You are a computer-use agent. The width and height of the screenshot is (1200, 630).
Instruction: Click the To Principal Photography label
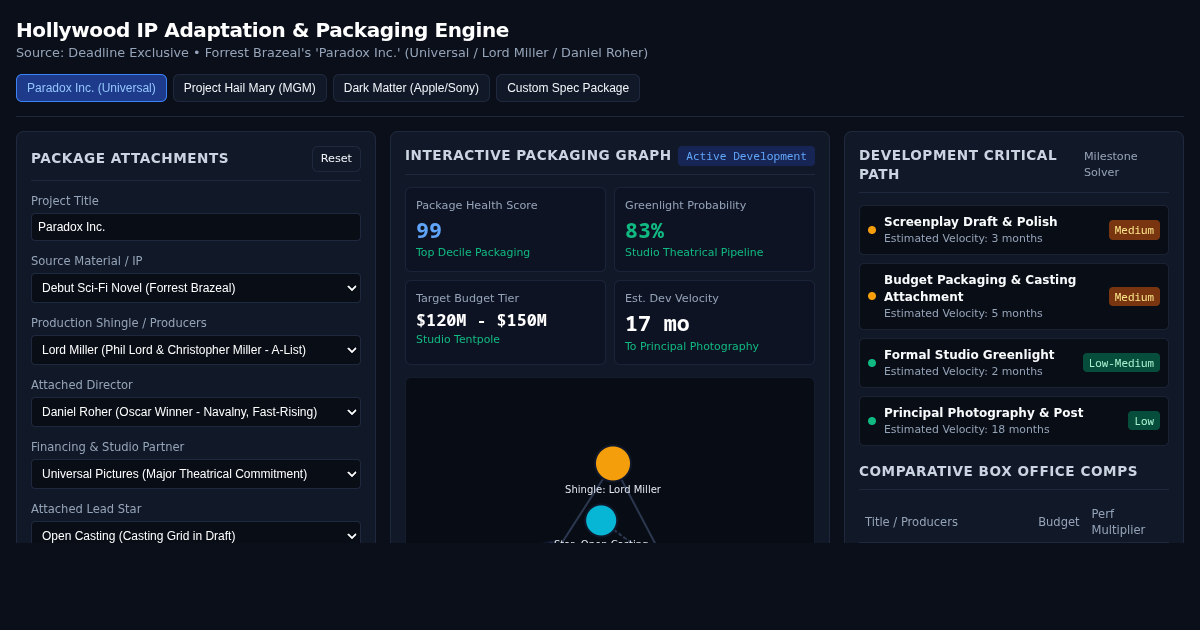tap(692, 346)
